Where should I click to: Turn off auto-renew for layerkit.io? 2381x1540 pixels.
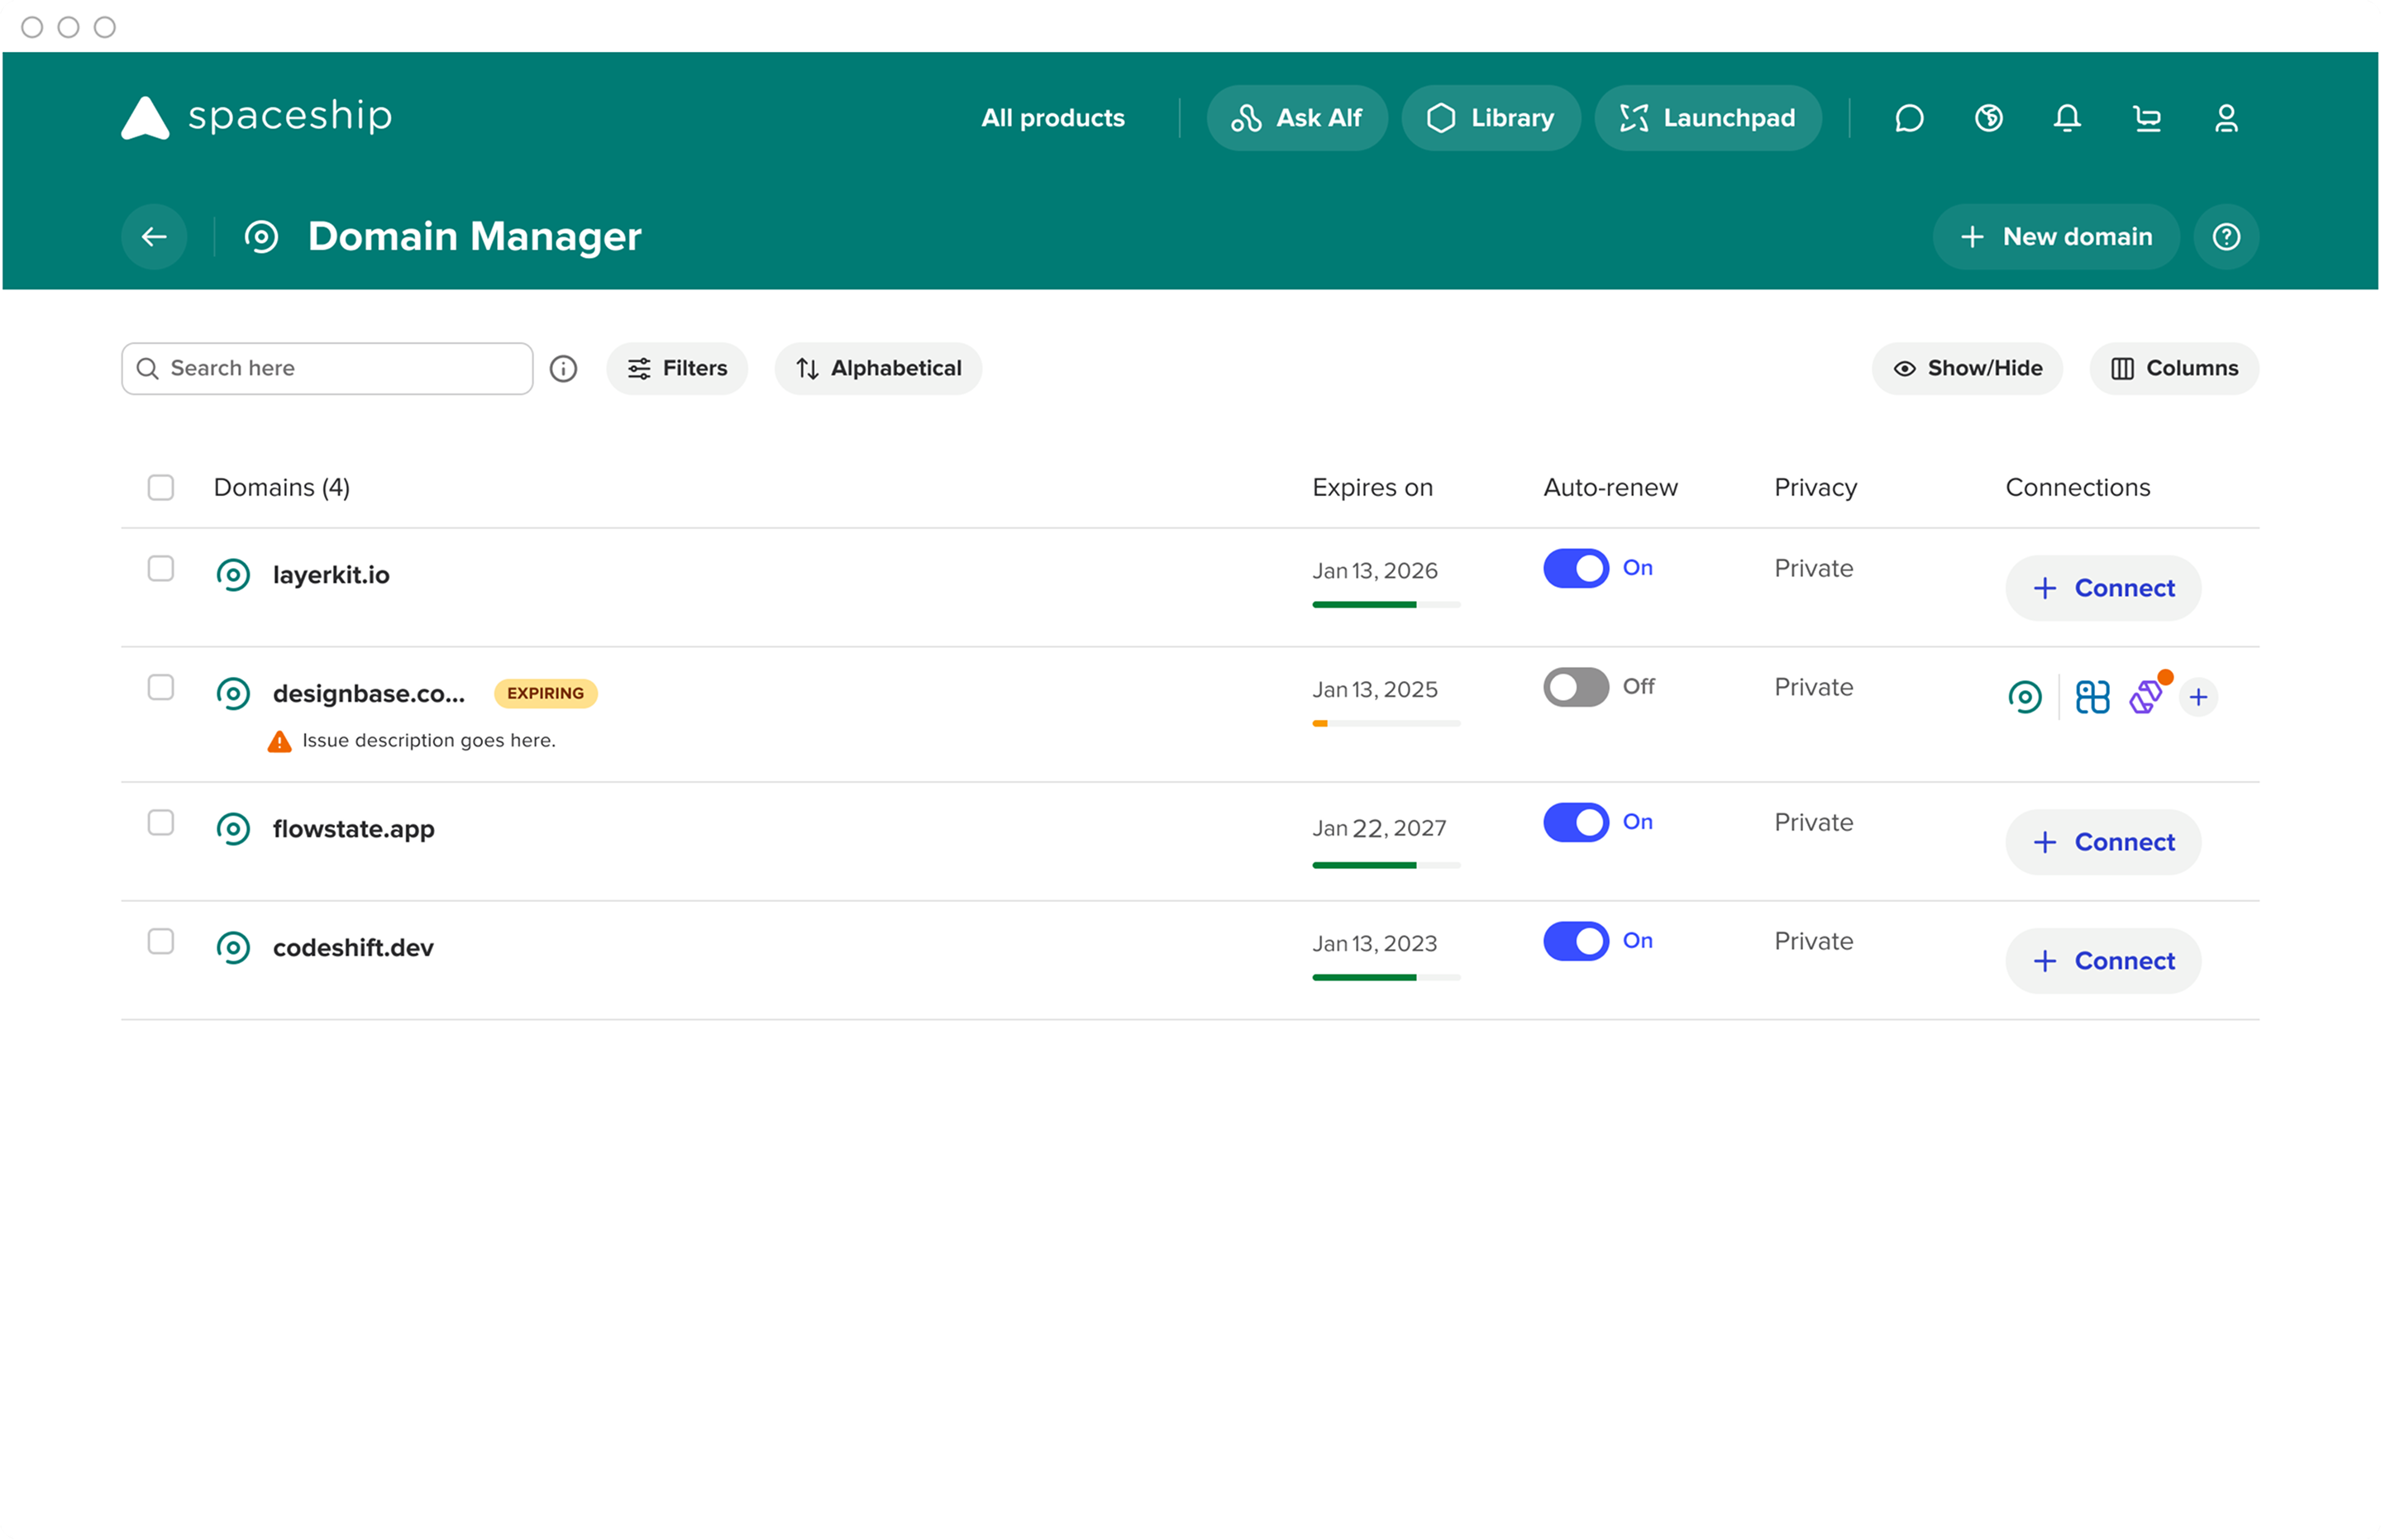tap(1574, 568)
